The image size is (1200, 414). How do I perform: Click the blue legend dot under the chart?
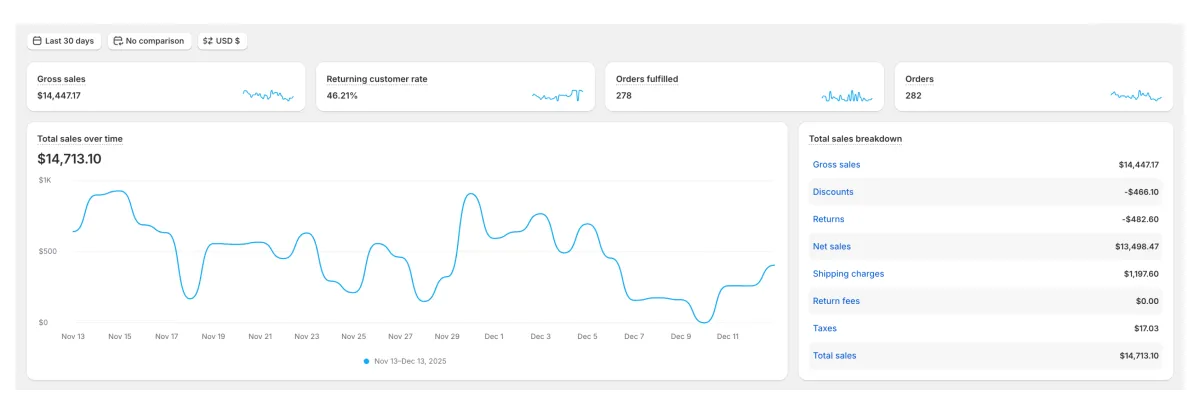click(x=367, y=361)
